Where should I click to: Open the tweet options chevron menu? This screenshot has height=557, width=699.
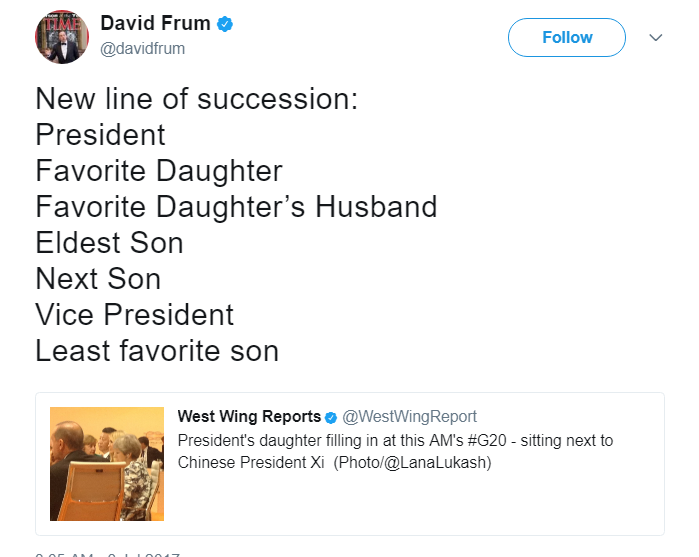(x=656, y=38)
